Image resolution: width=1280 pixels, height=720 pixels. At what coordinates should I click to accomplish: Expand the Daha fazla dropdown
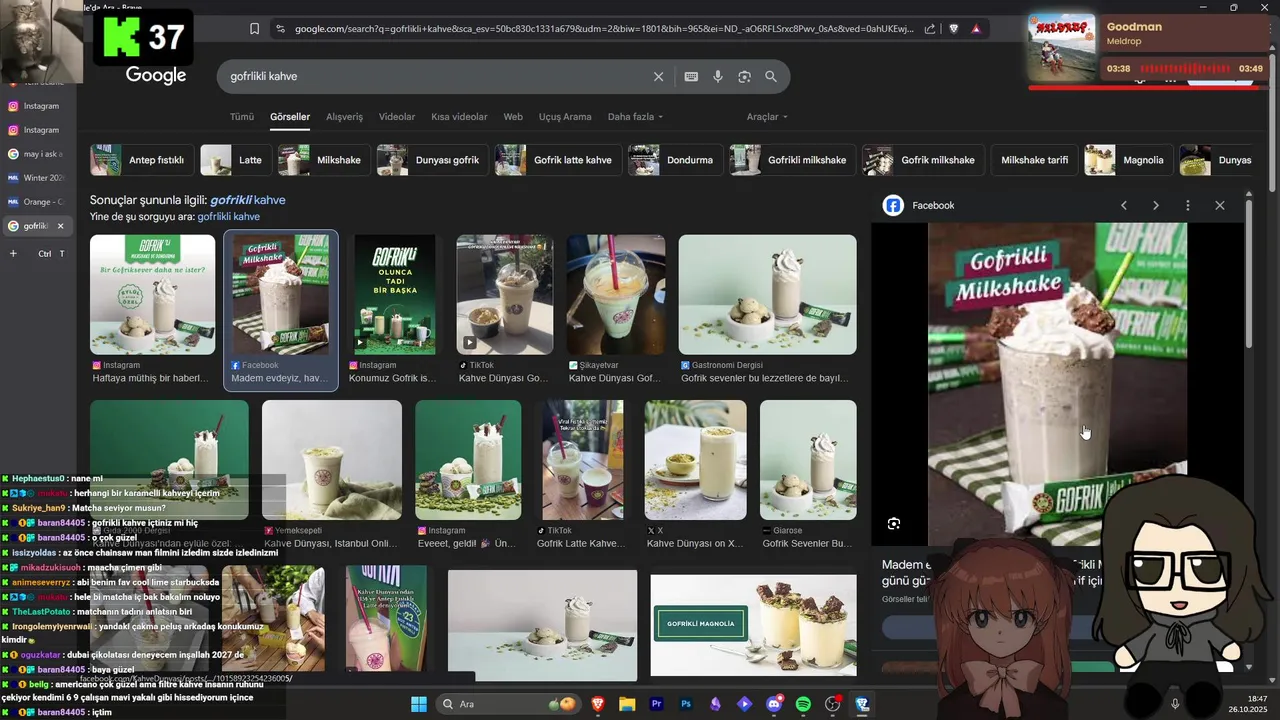[x=635, y=117]
